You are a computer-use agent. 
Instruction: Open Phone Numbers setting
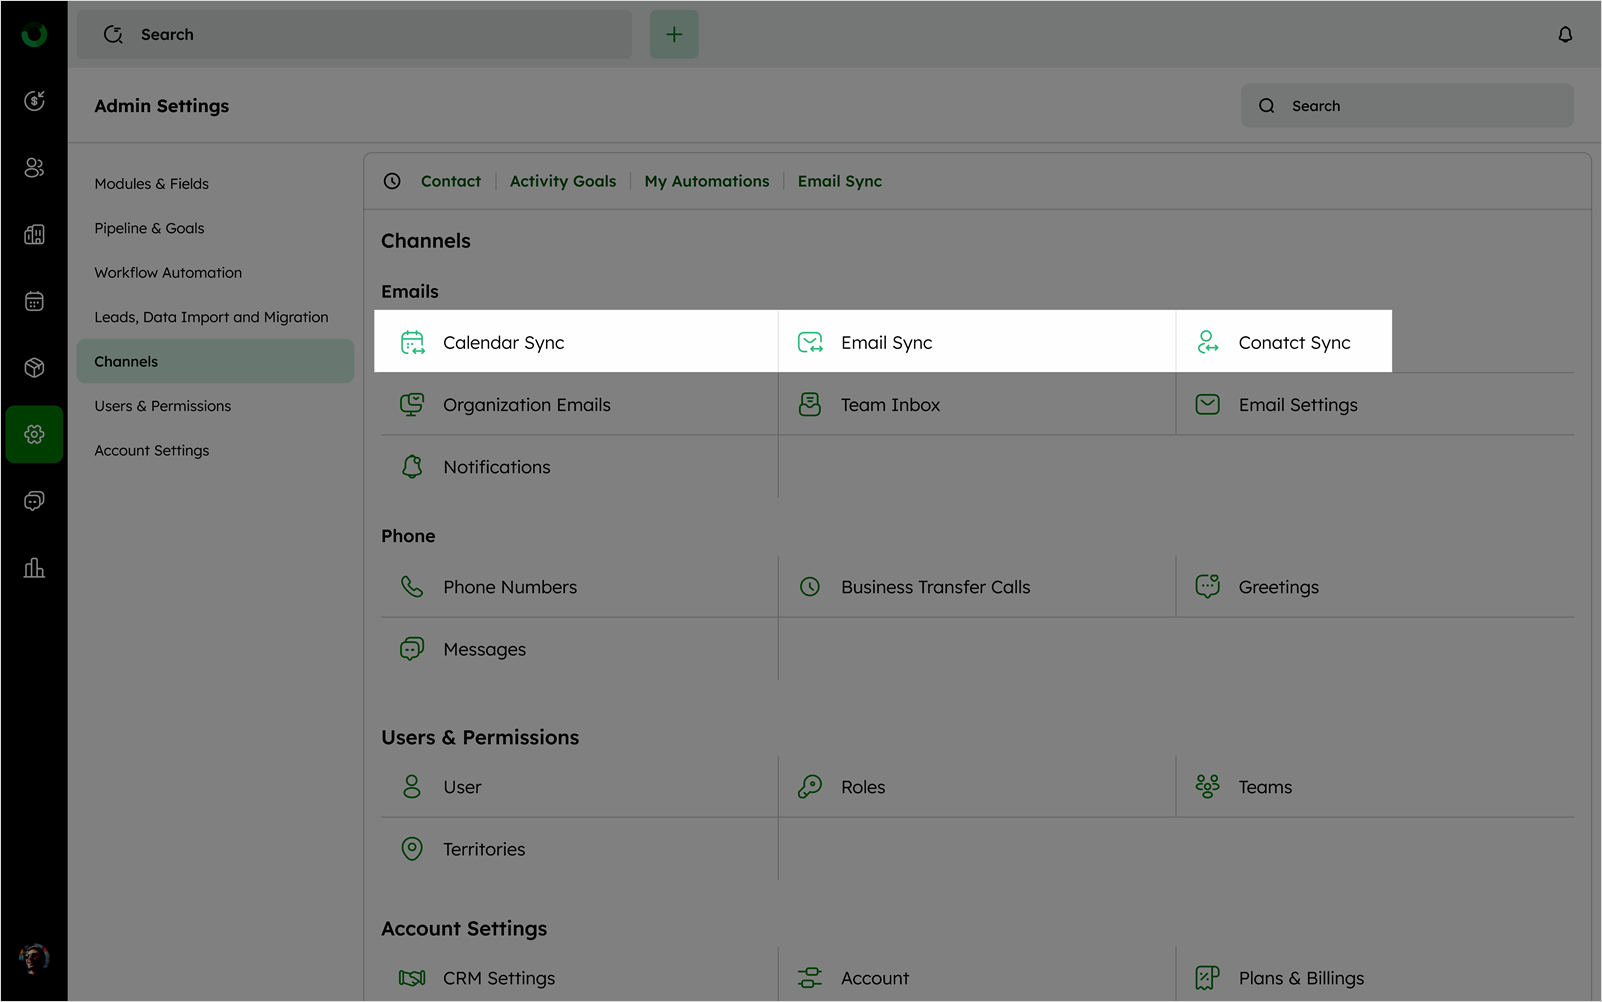click(x=579, y=587)
